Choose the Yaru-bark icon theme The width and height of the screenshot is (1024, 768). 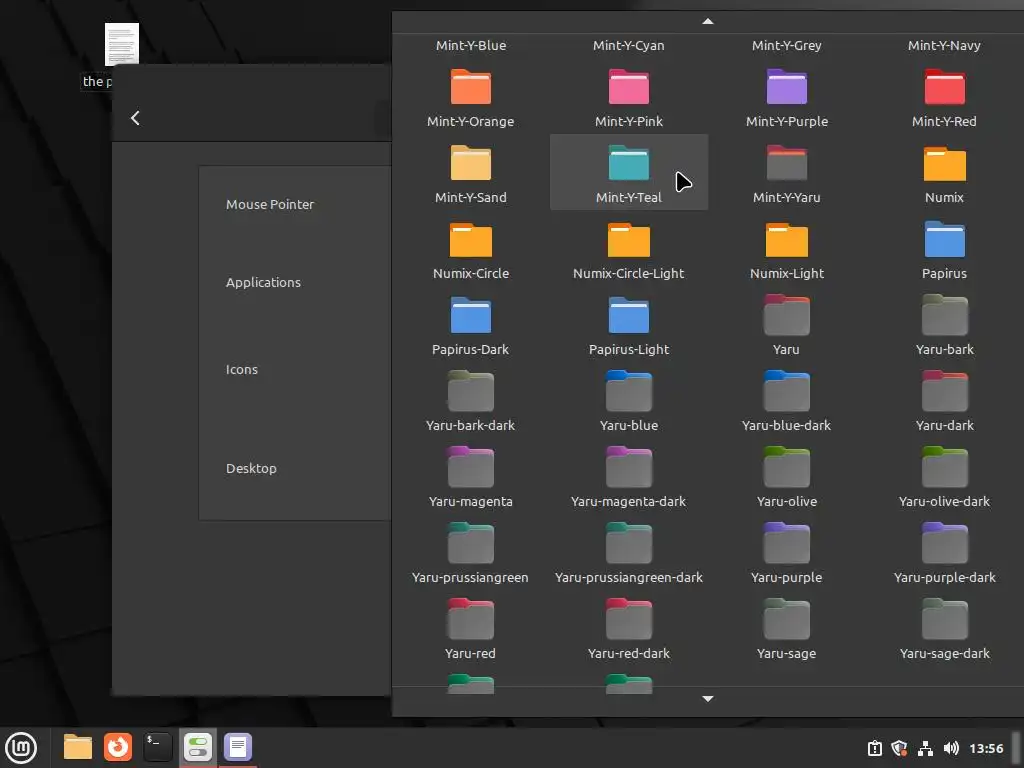pos(944,325)
